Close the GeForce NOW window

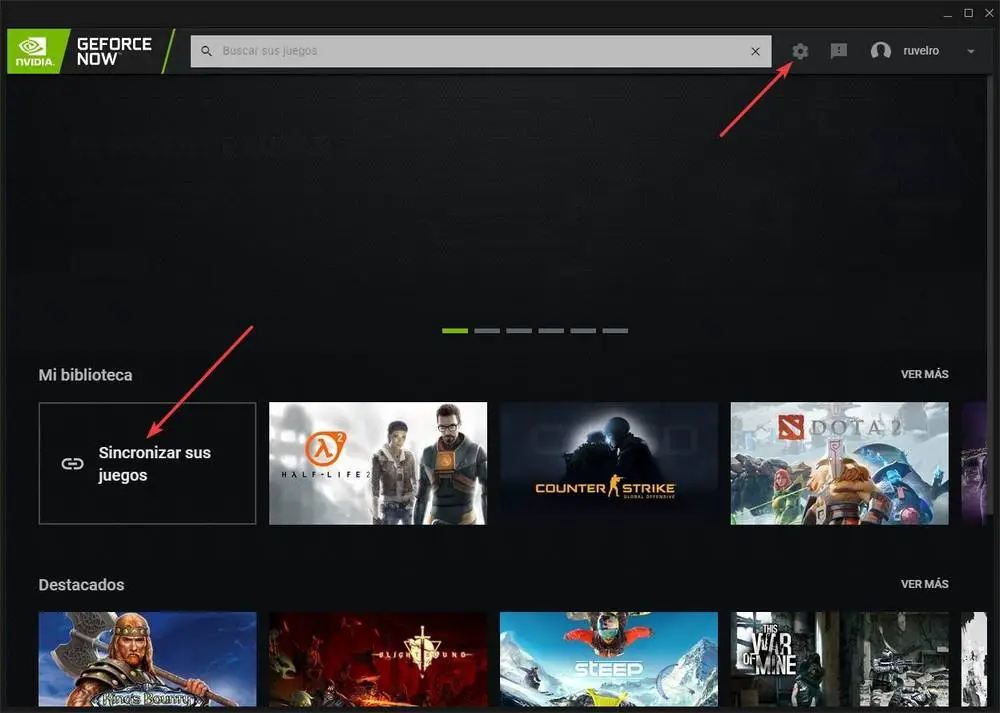coord(989,13)
